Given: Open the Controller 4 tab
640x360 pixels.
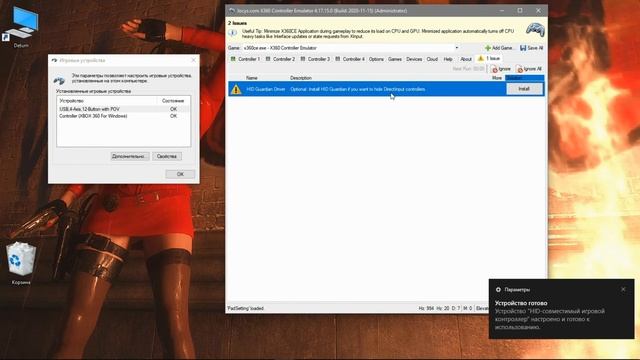Looking at the screenshot, I should coord(350,59).
